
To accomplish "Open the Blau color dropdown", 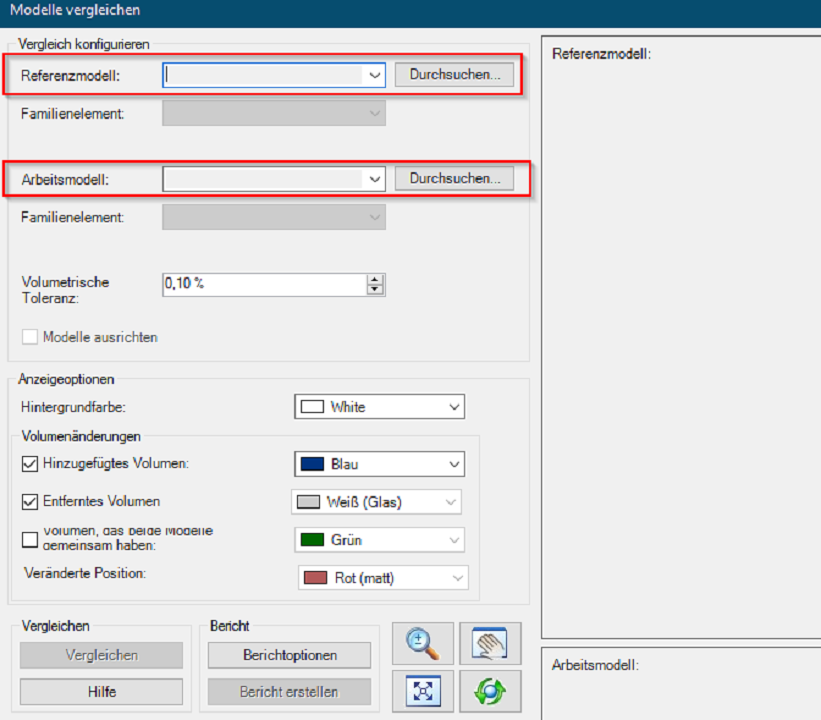I will 380,464.
